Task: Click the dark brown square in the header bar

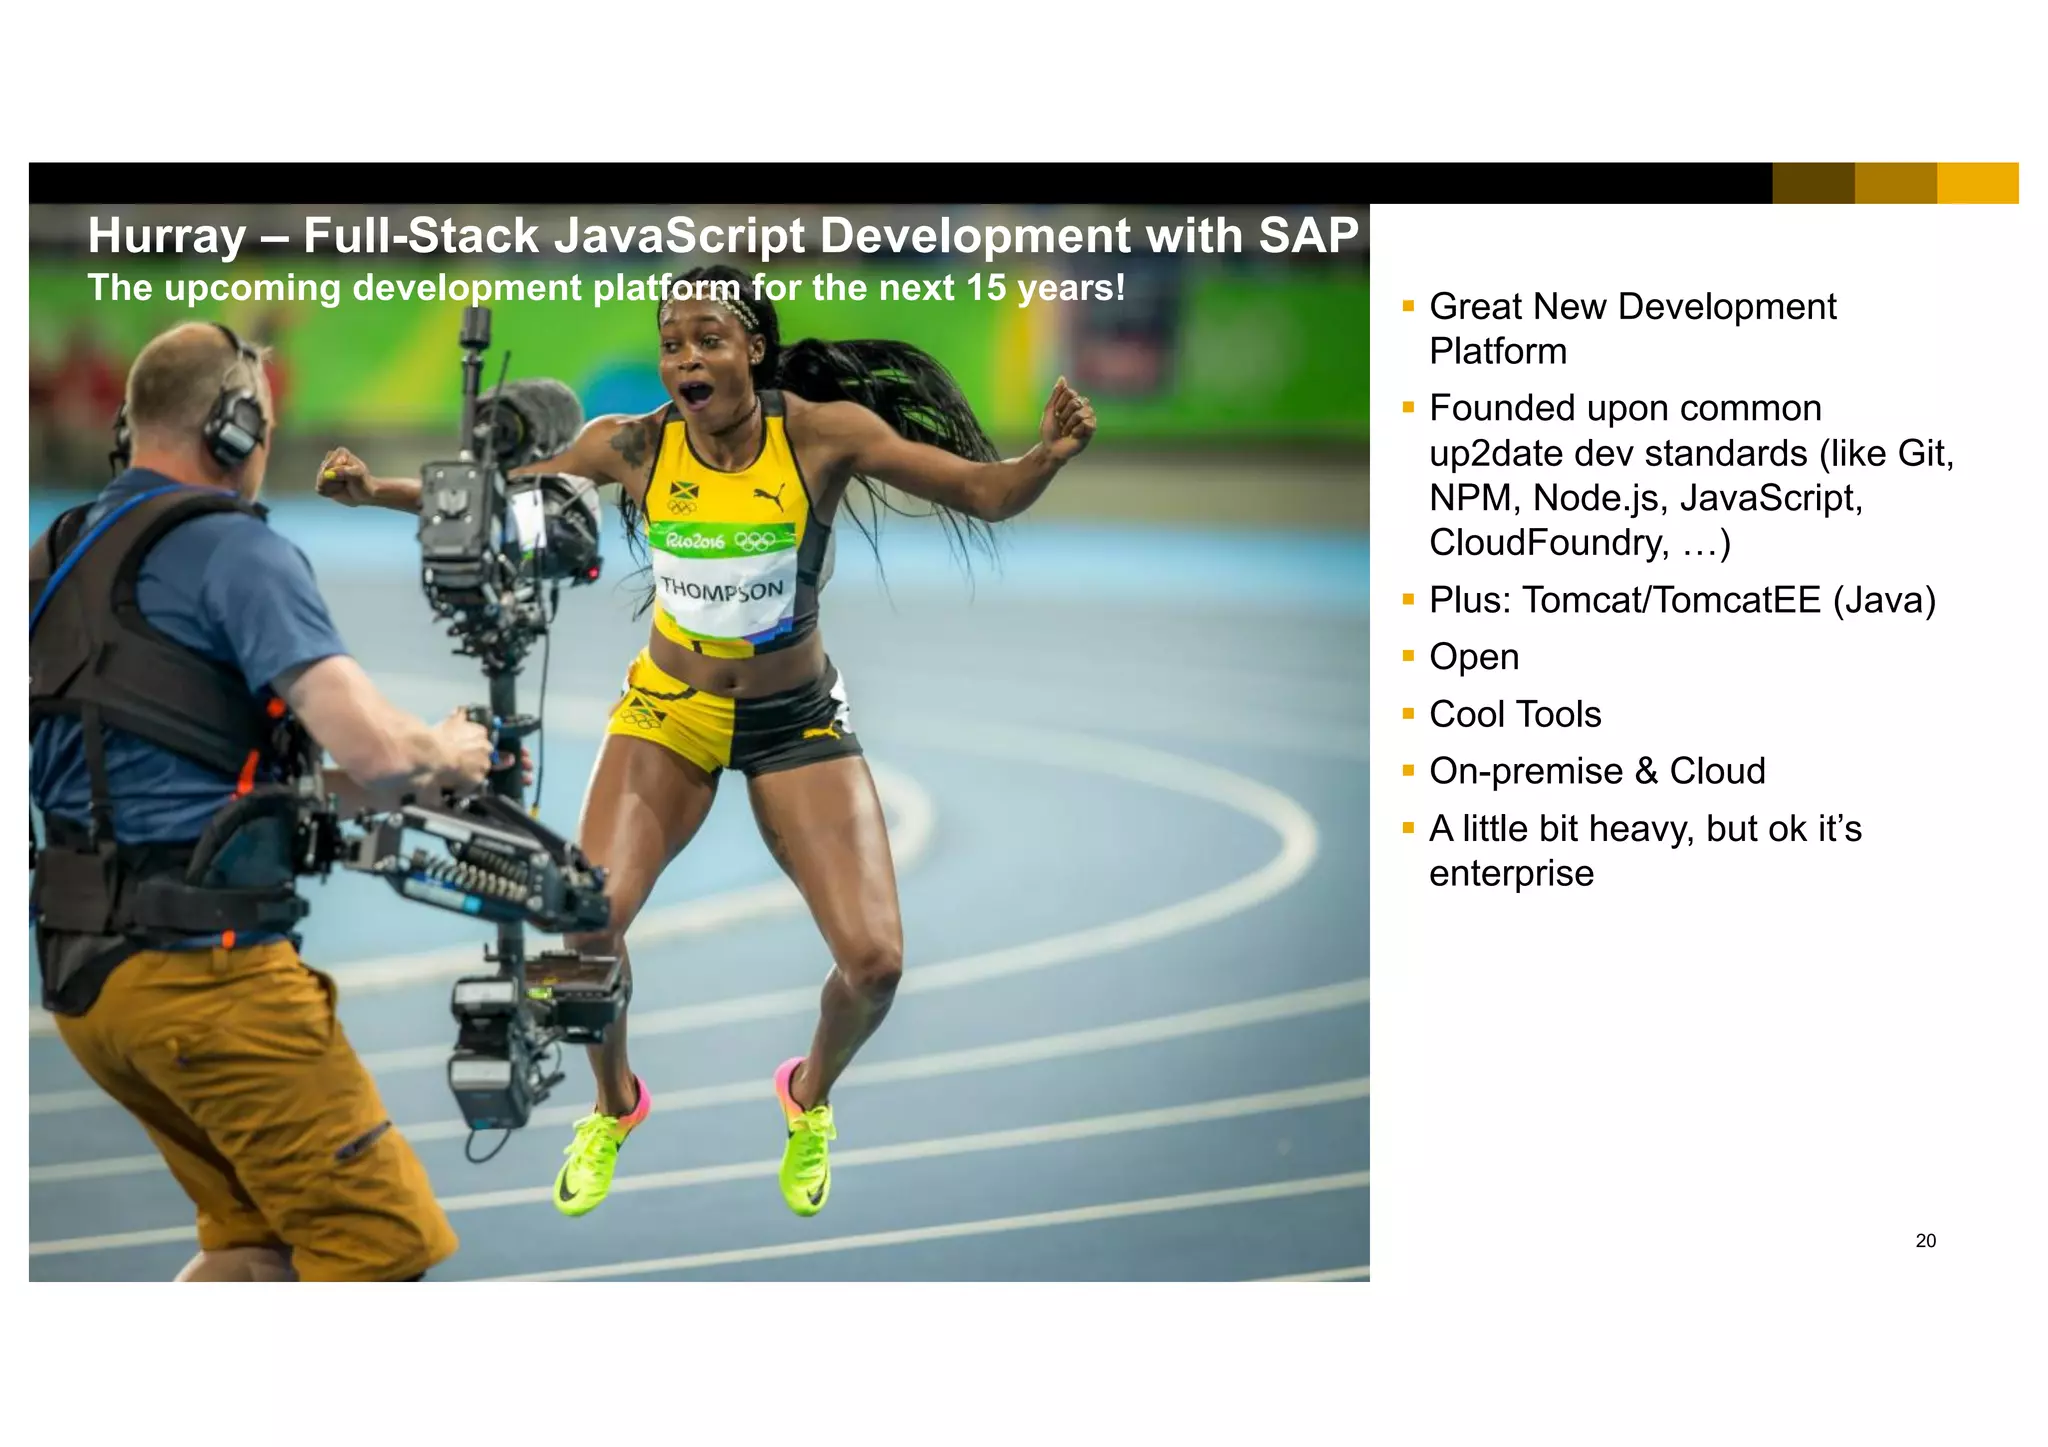Action: click(x=1814, y=183)
